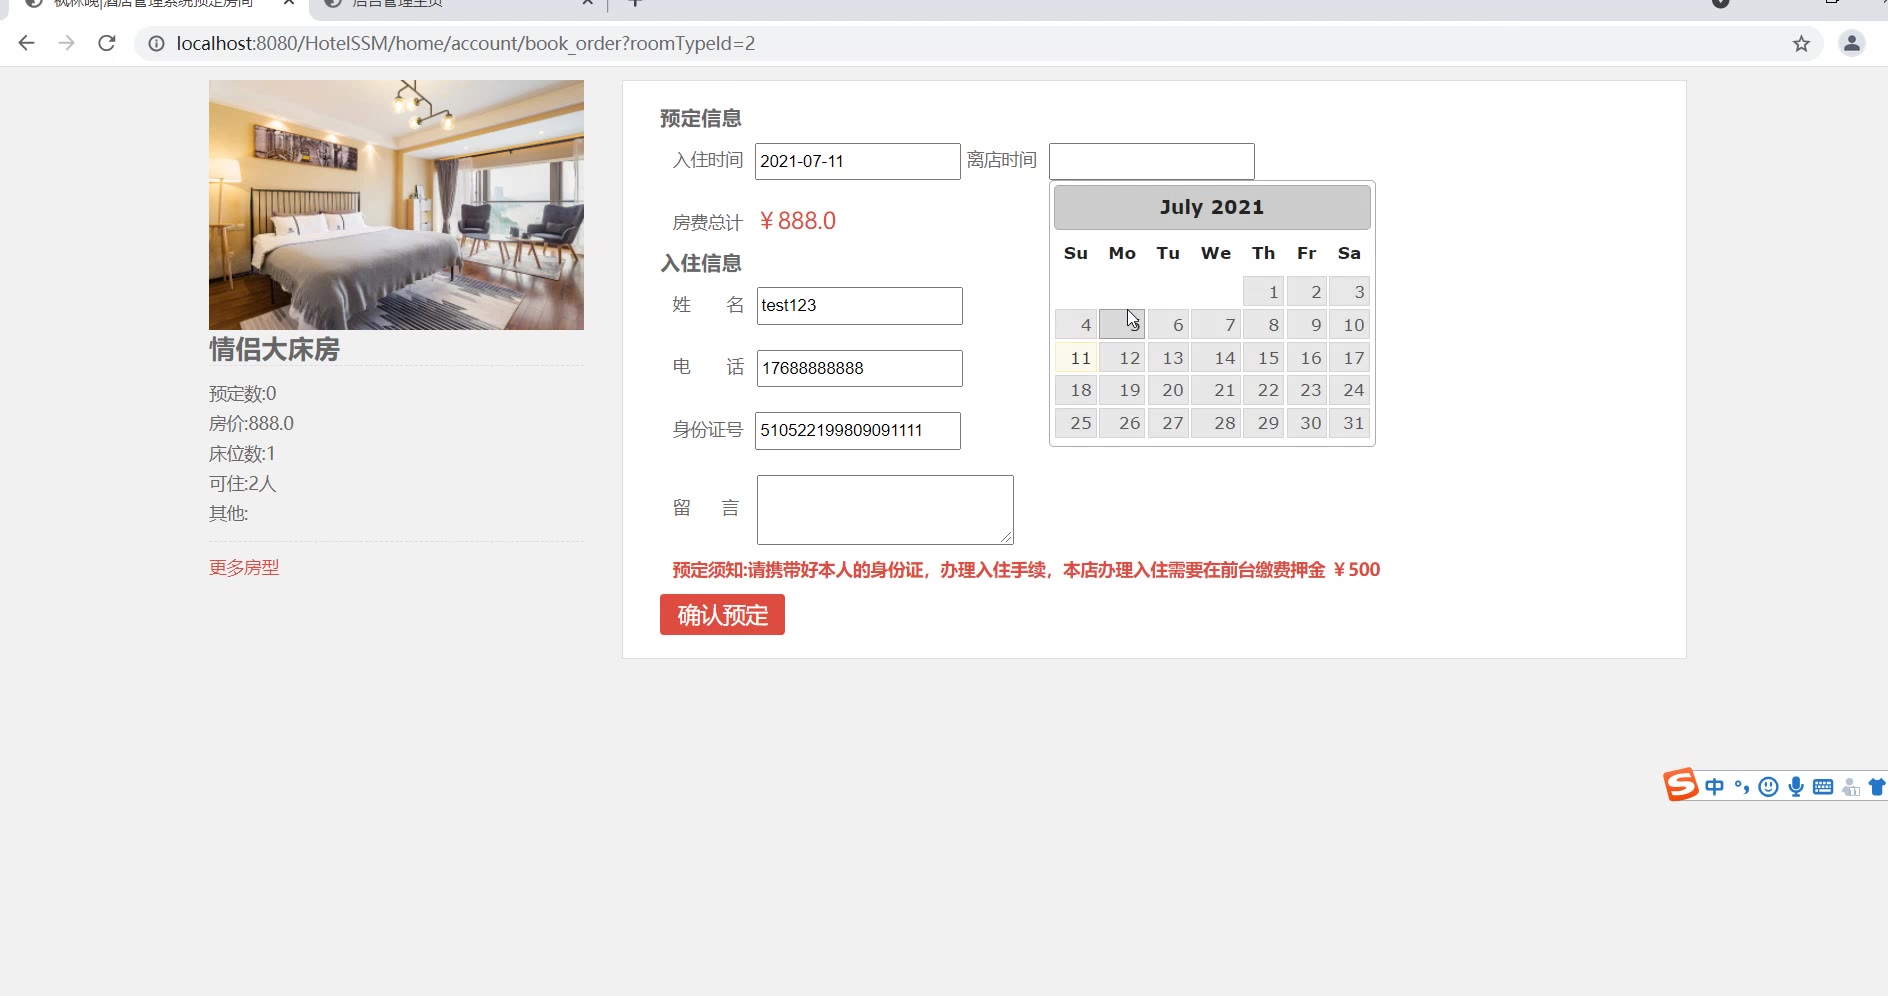Click the name field containing test123

(x=859, y=305)
